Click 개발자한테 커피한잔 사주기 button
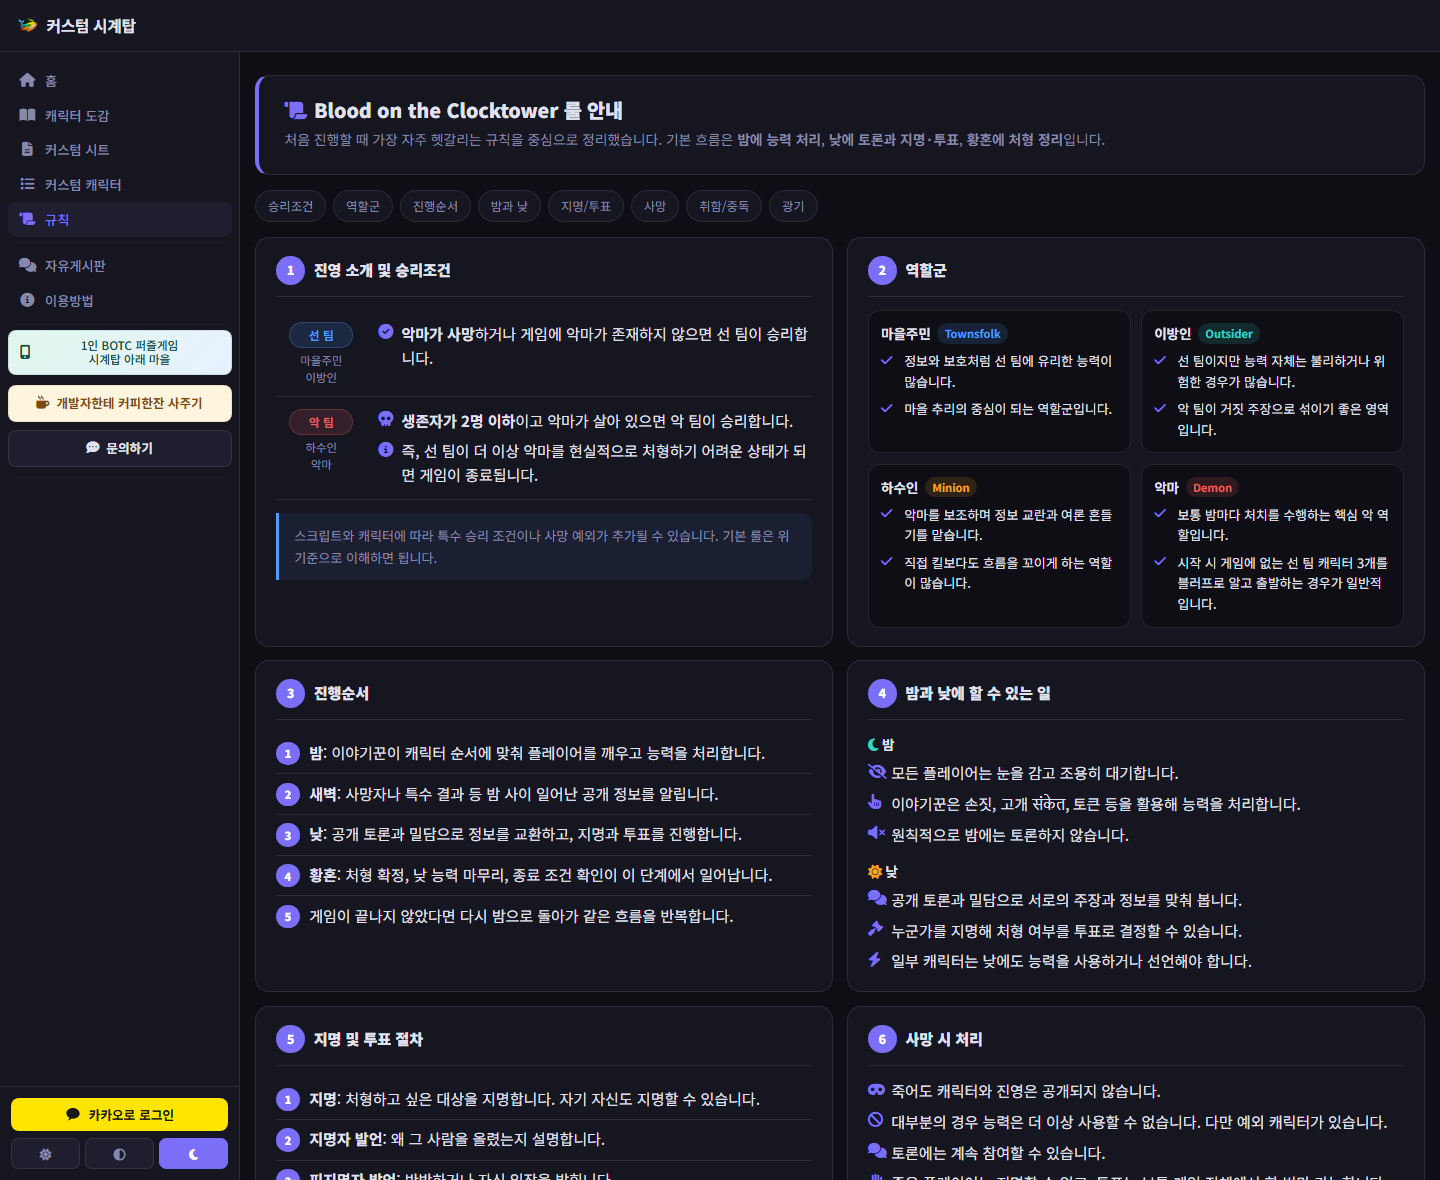Screen dimensions: 1440x1180 pyautogui.click(x=120, y=403)
